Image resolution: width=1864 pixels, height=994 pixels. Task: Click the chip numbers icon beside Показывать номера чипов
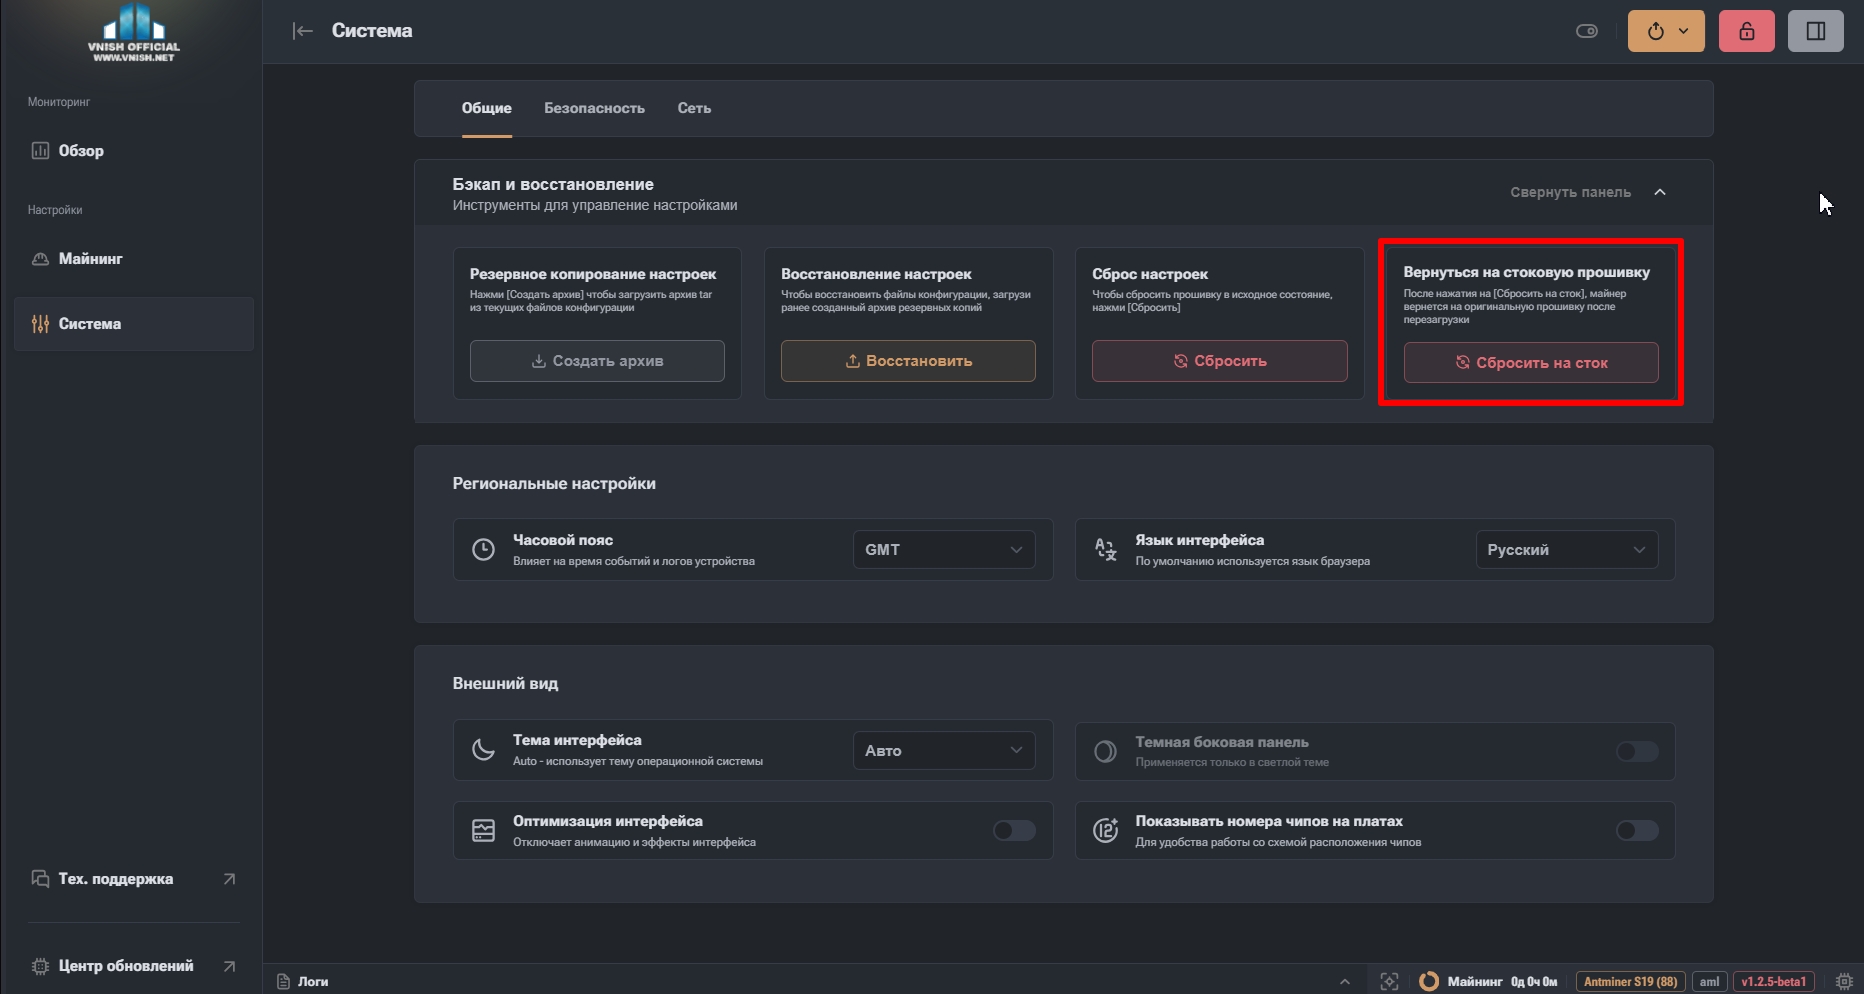click(1105, 831)
